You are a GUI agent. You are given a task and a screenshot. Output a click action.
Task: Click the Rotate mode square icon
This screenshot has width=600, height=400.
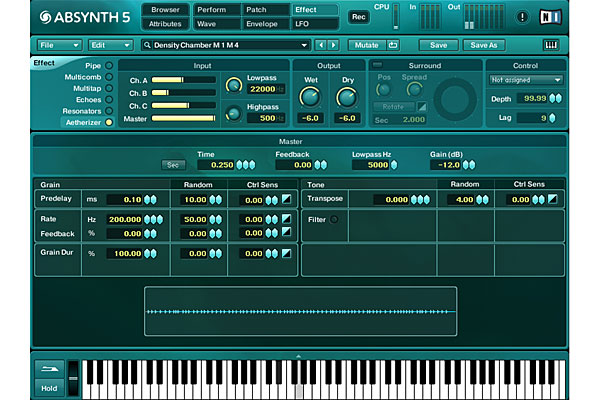click(422, 107)
